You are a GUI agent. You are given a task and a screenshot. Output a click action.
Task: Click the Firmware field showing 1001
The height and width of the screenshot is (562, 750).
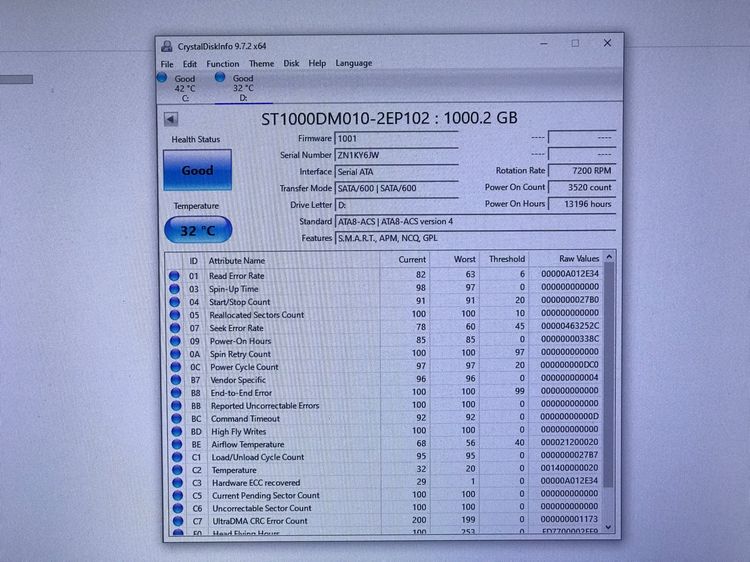click(396, 139)
